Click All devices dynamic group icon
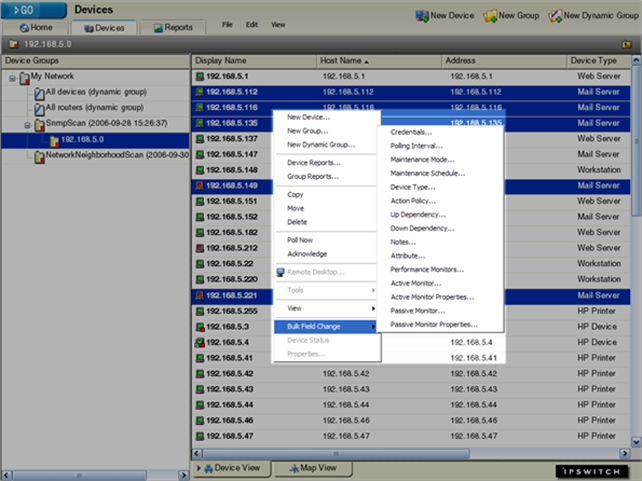The height and width of the screenshot is (481, 642). [x=39, y=93]
